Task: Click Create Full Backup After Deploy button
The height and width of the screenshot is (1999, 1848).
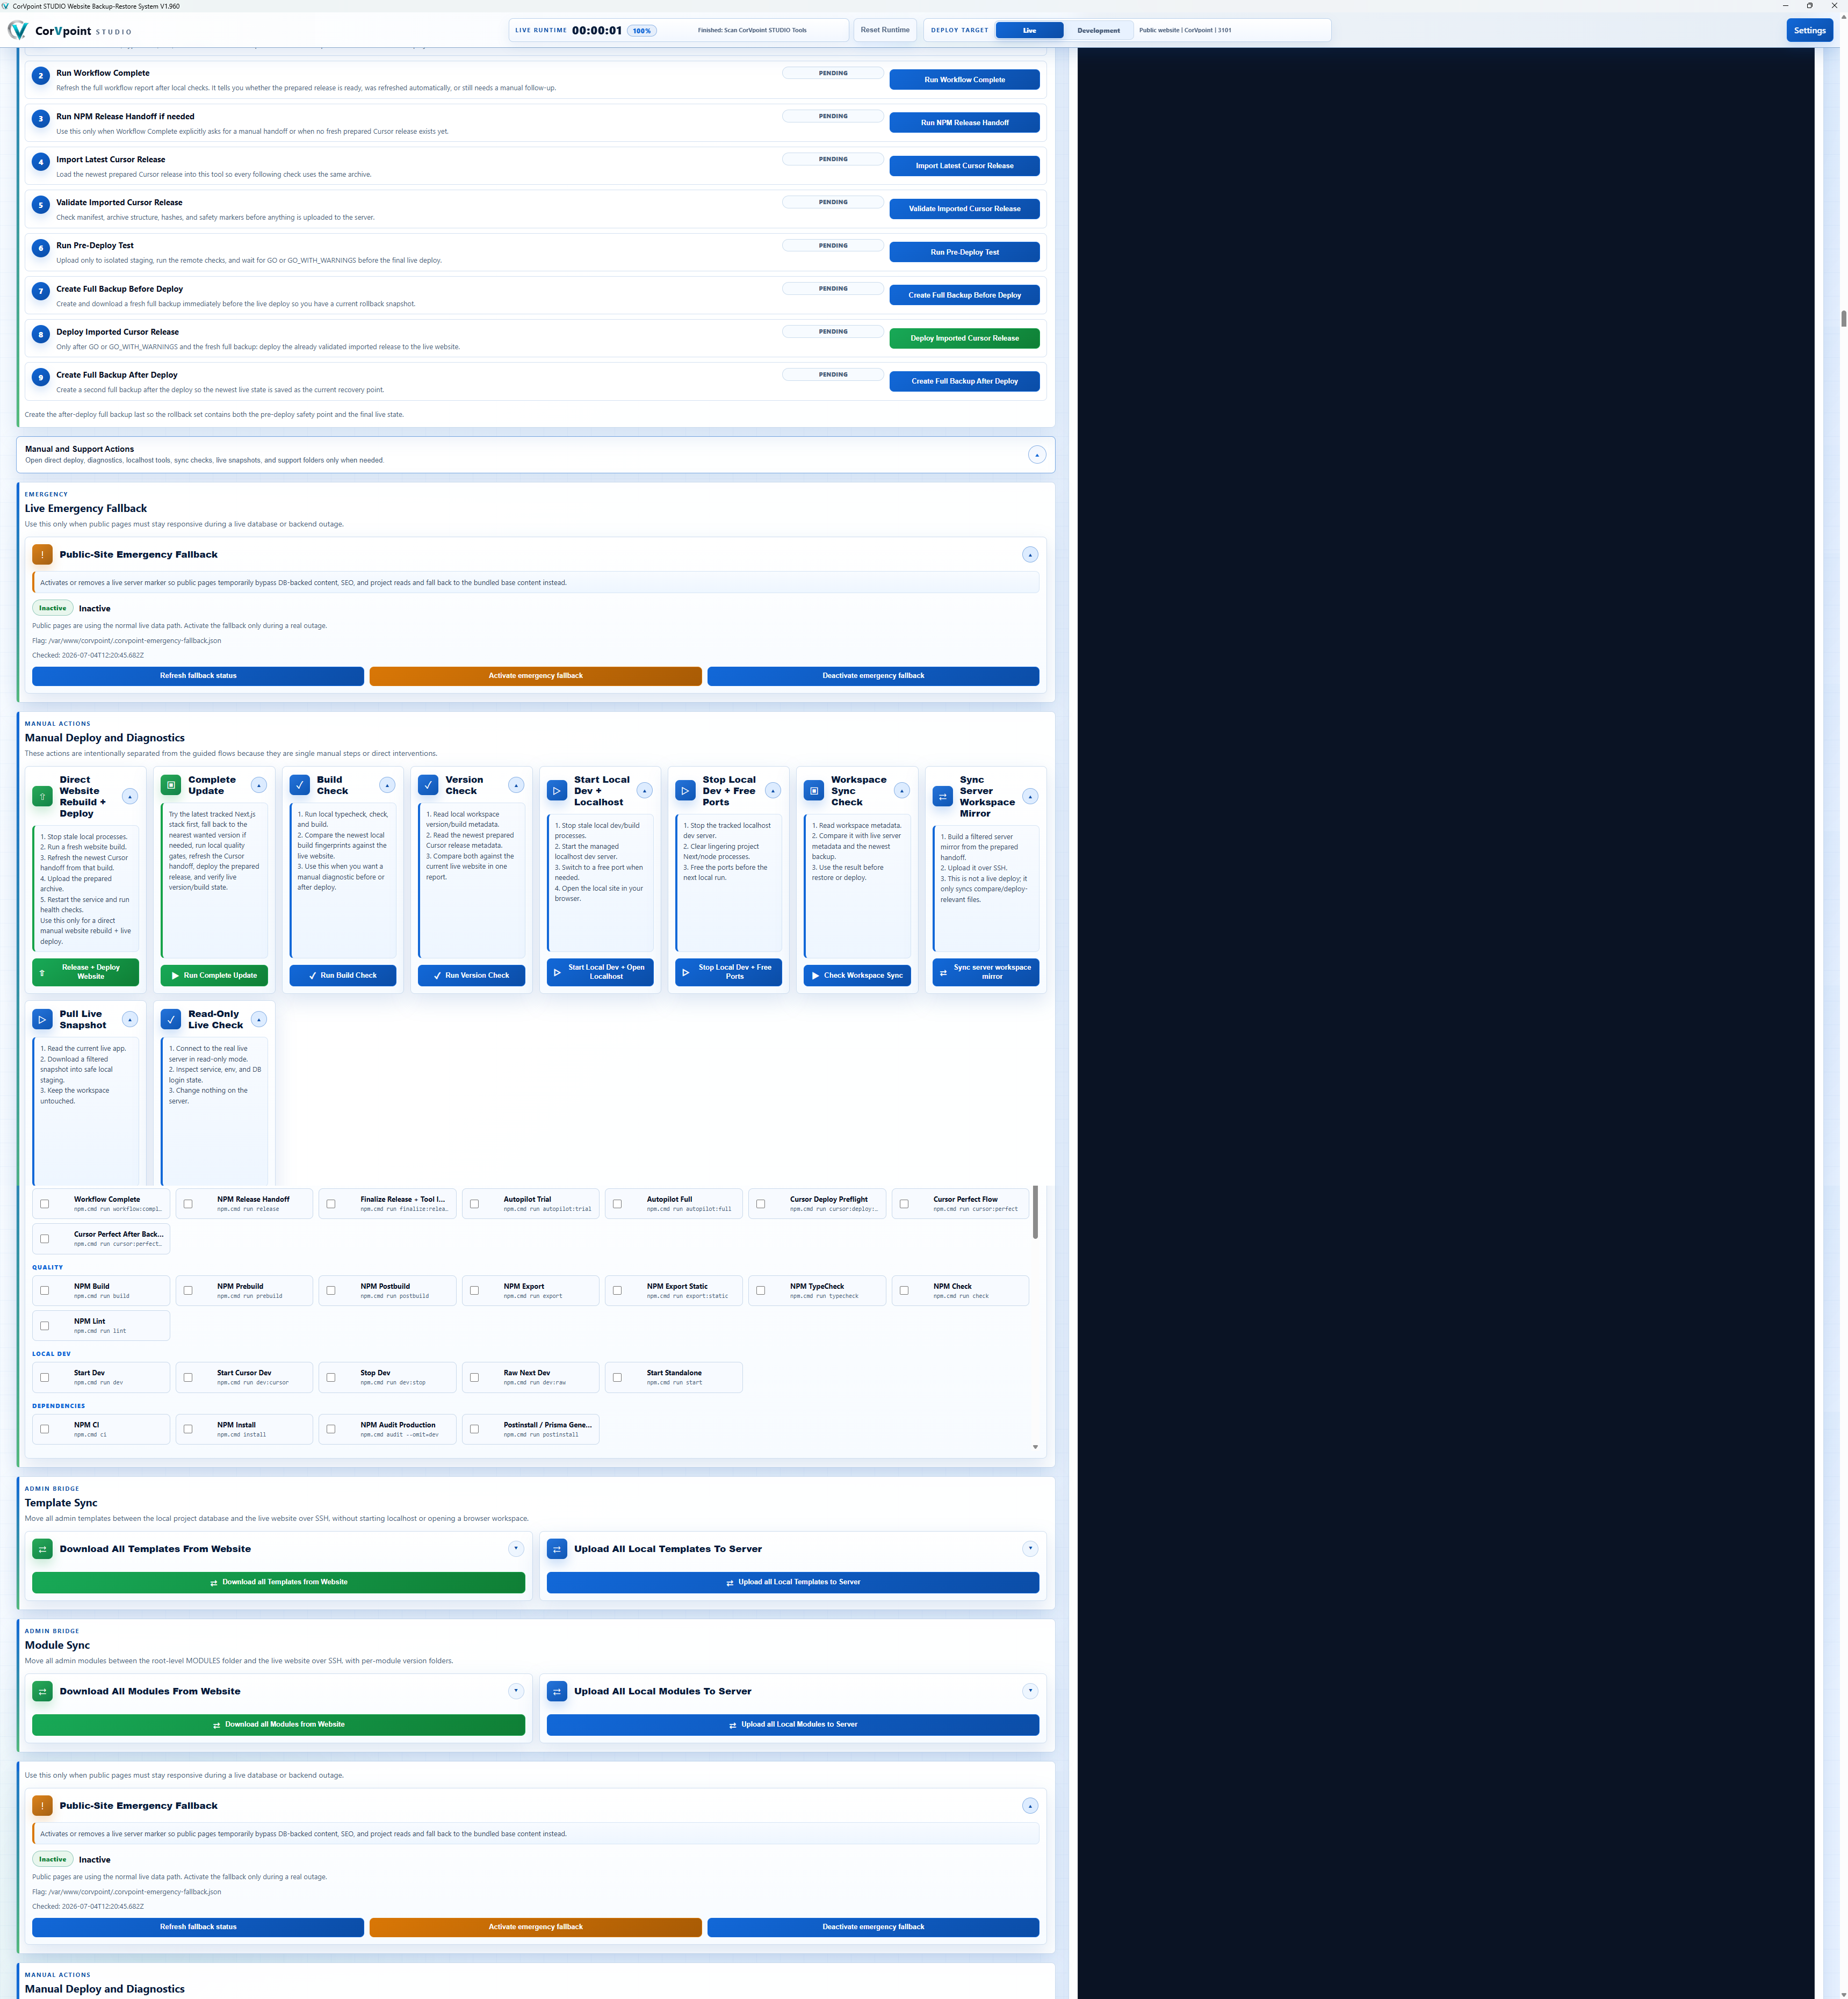Action: pos(964,381)
